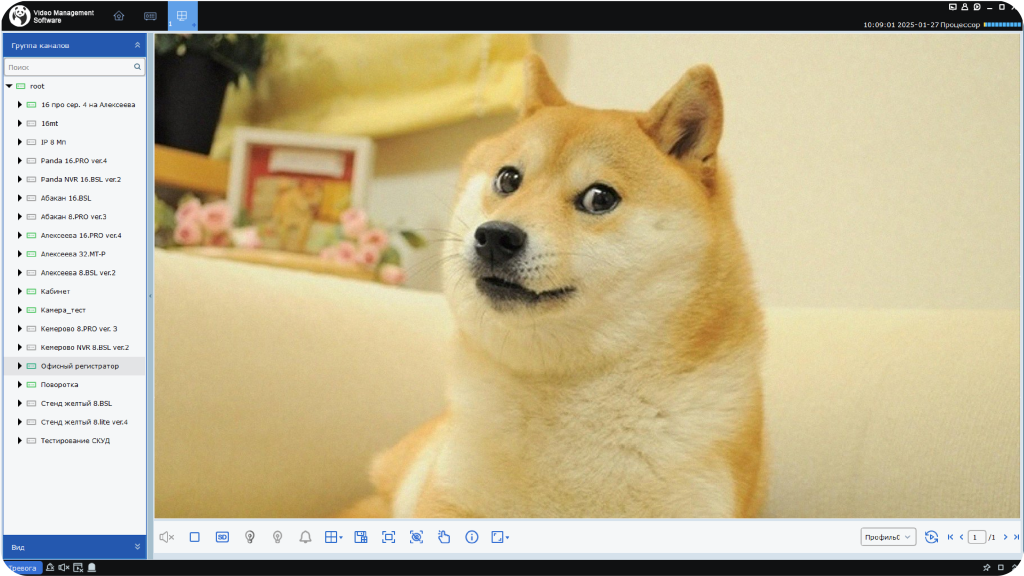Go to the first view page
Image resolution: width=1024 pixels, height=576 pixels.
click(x=950, y=537)
